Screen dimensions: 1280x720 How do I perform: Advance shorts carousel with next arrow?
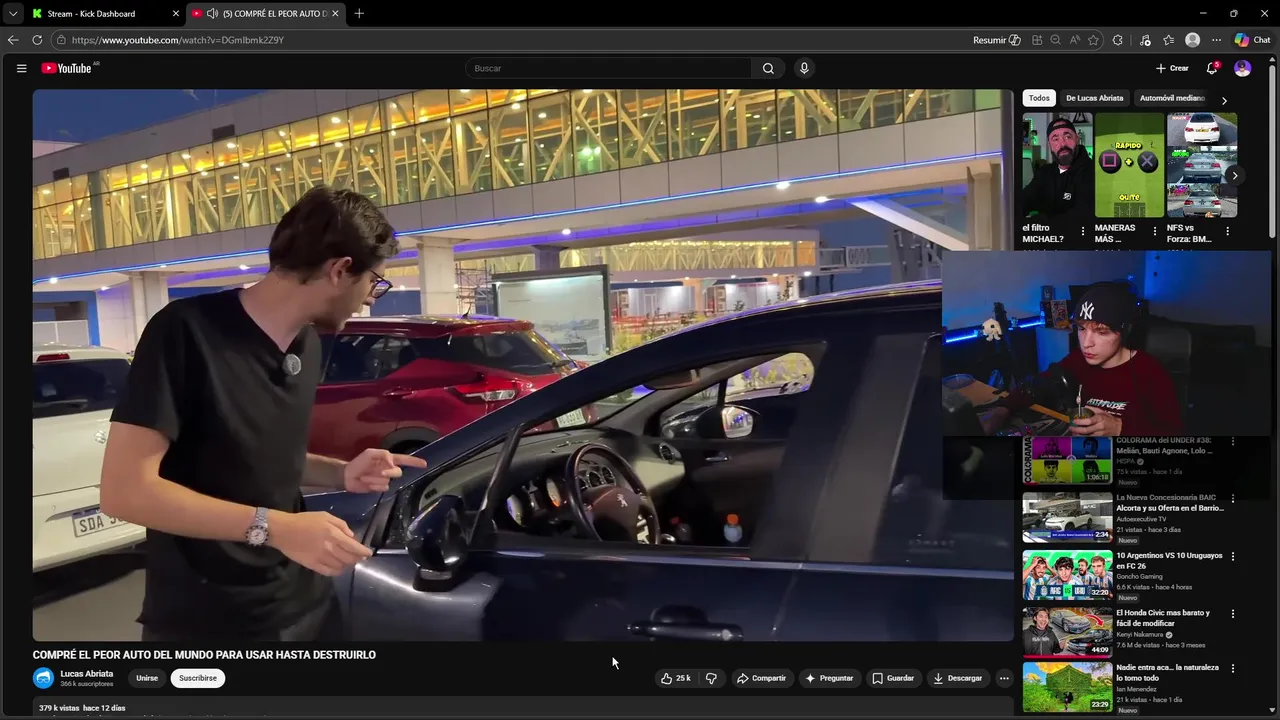pos(1235,175)
